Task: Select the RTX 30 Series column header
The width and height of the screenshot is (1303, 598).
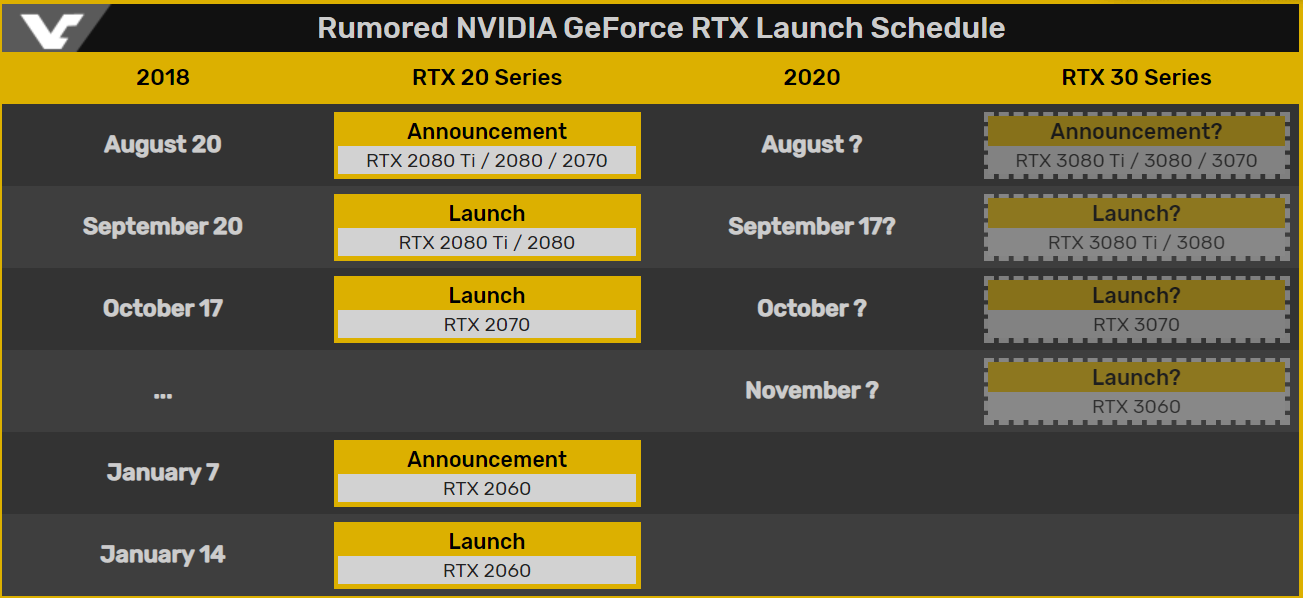Action: (x=1136, y=77)
